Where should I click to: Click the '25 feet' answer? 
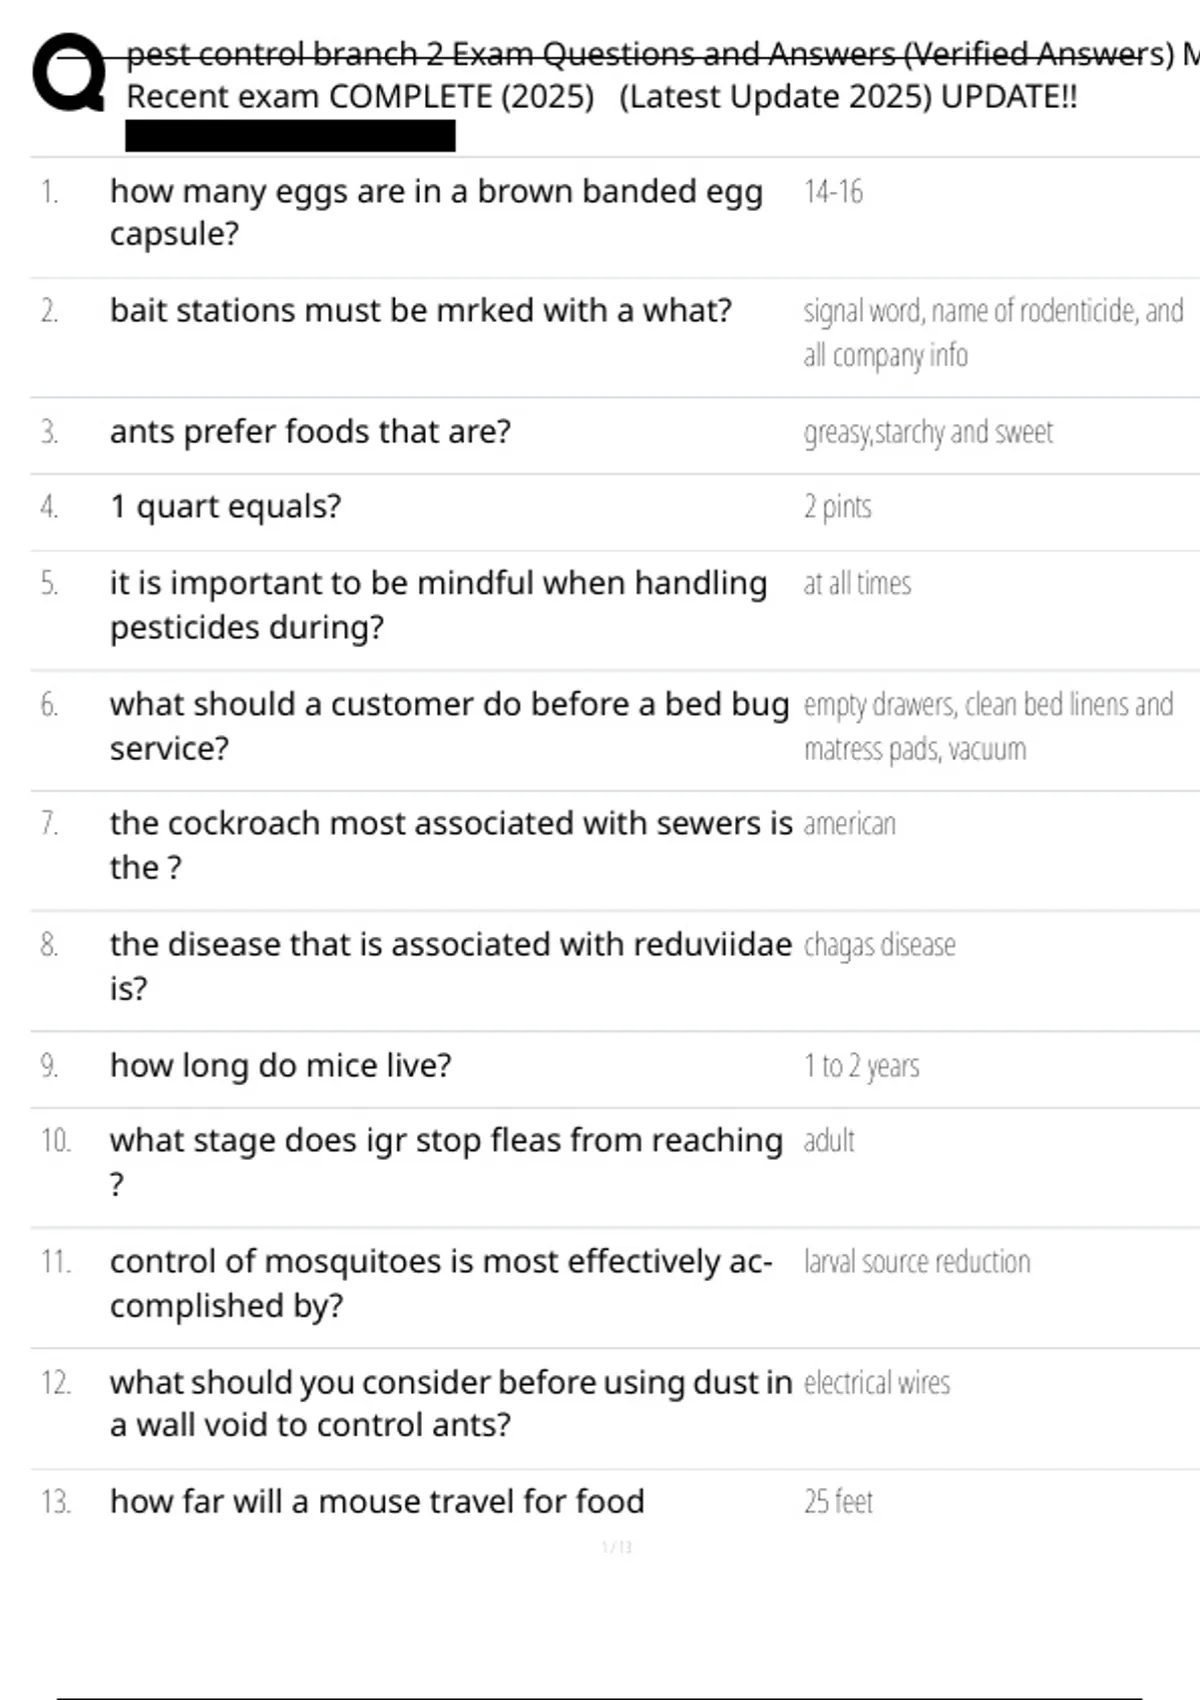pyautogui.click(x=838, y=1502)
